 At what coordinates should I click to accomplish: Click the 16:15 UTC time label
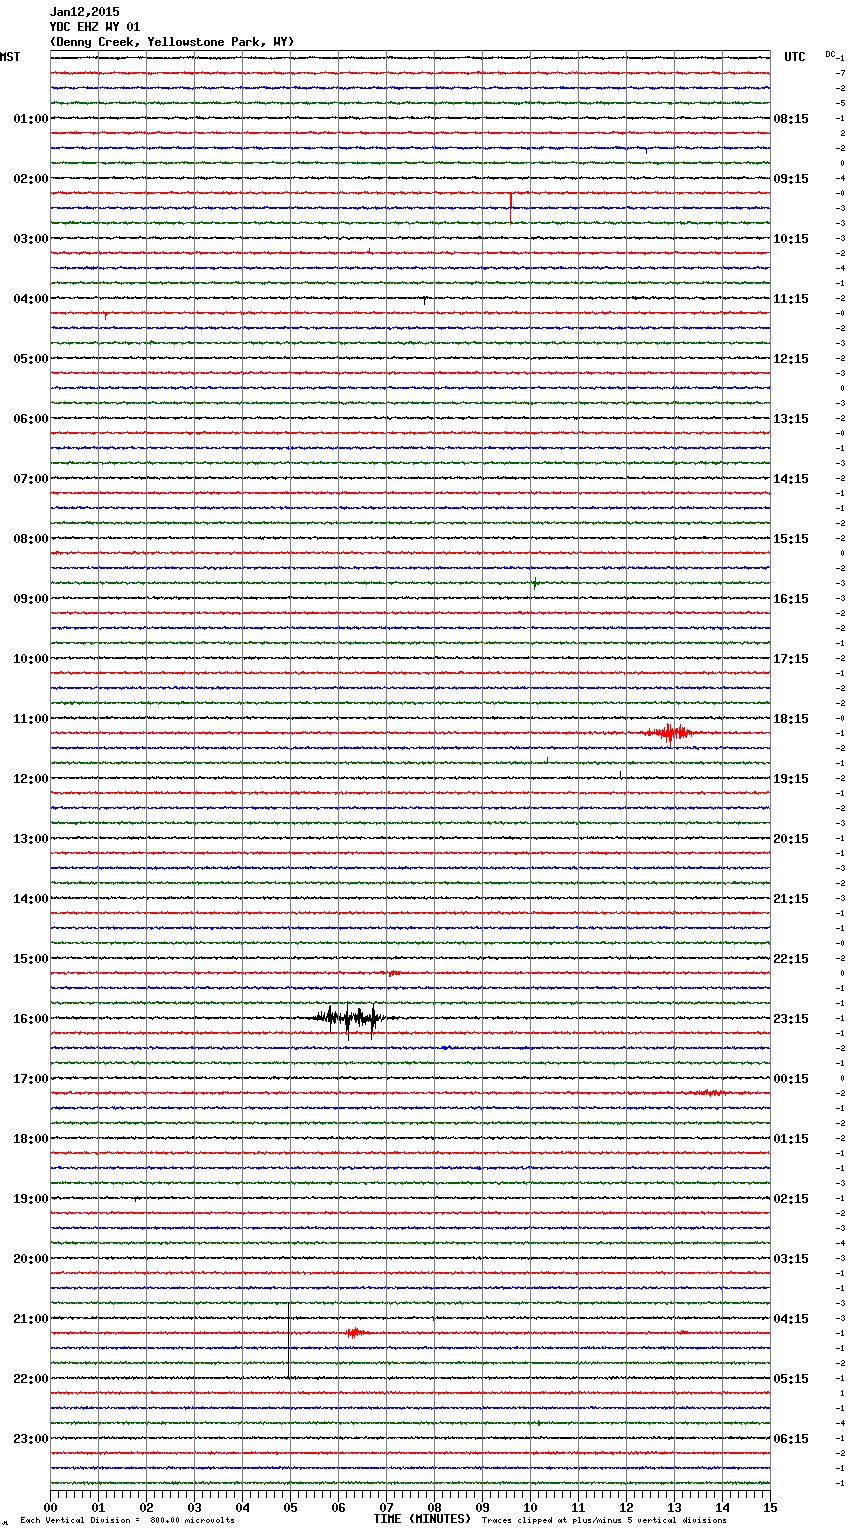click(x=791, y=599)
